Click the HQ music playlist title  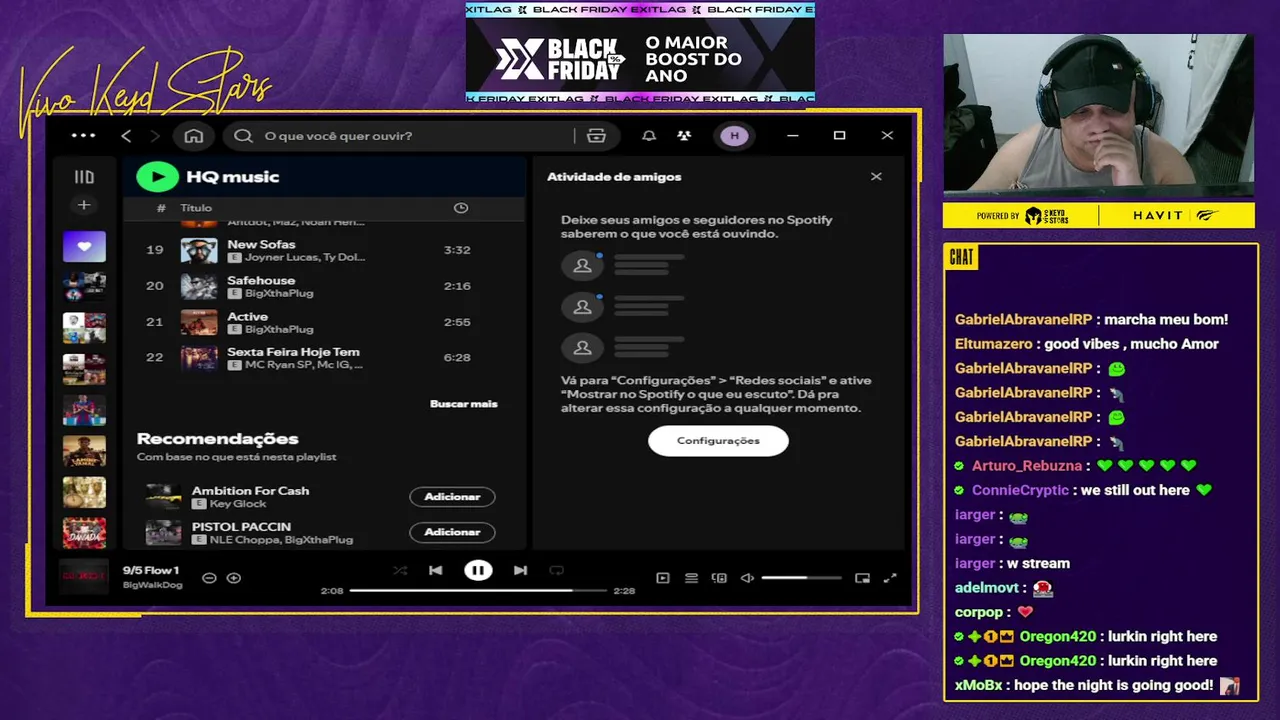(x=232, y=177)
